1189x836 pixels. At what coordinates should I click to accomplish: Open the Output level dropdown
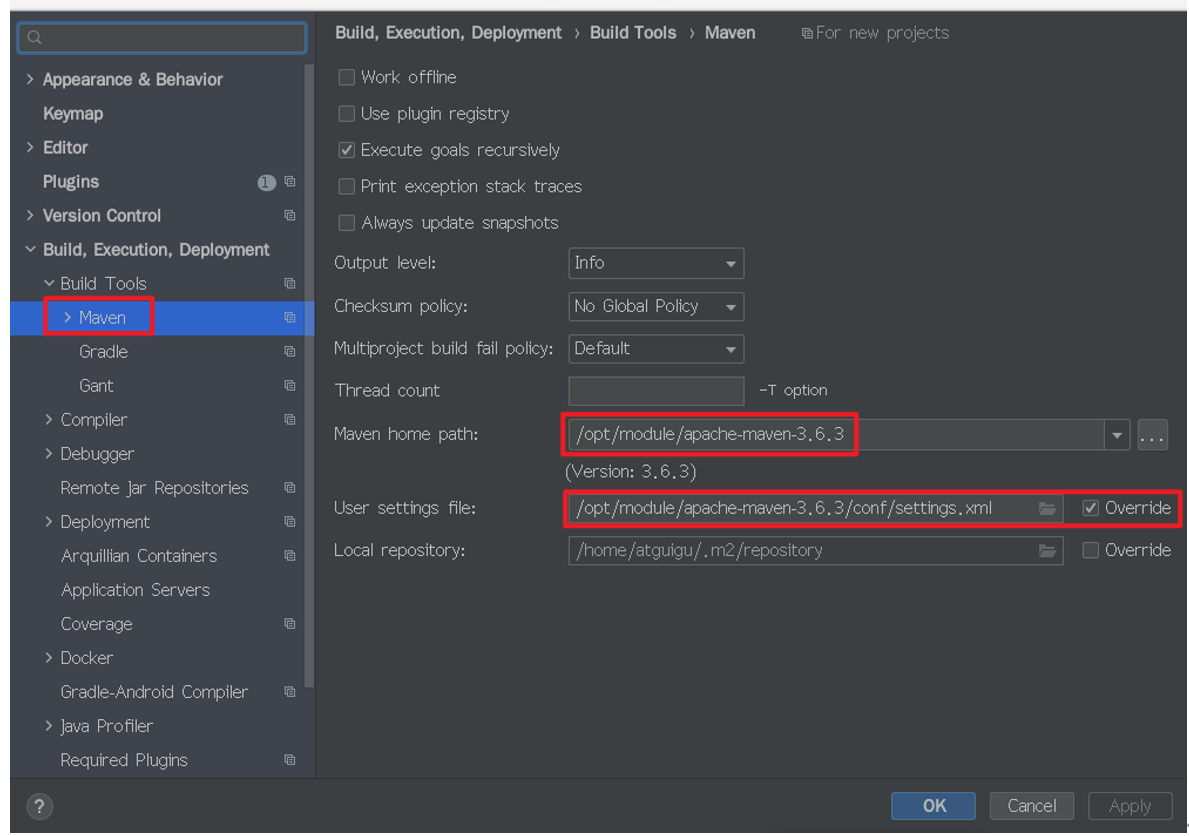click(656, 263)
